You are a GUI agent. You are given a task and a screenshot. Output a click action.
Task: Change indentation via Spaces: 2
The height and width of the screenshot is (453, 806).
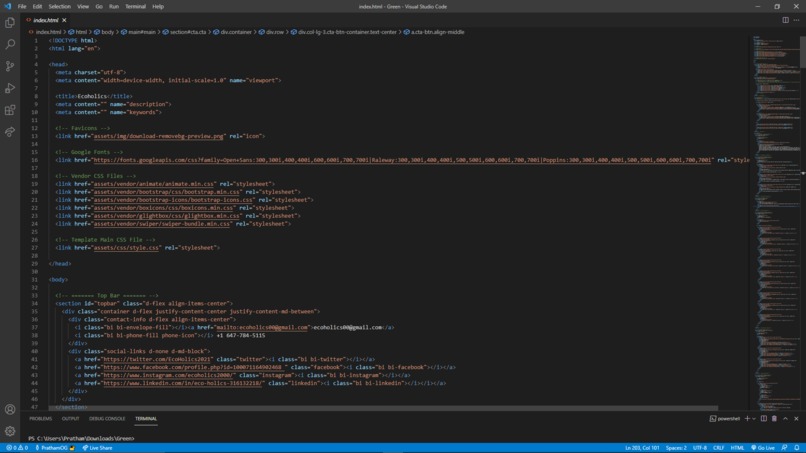point(676,448)
